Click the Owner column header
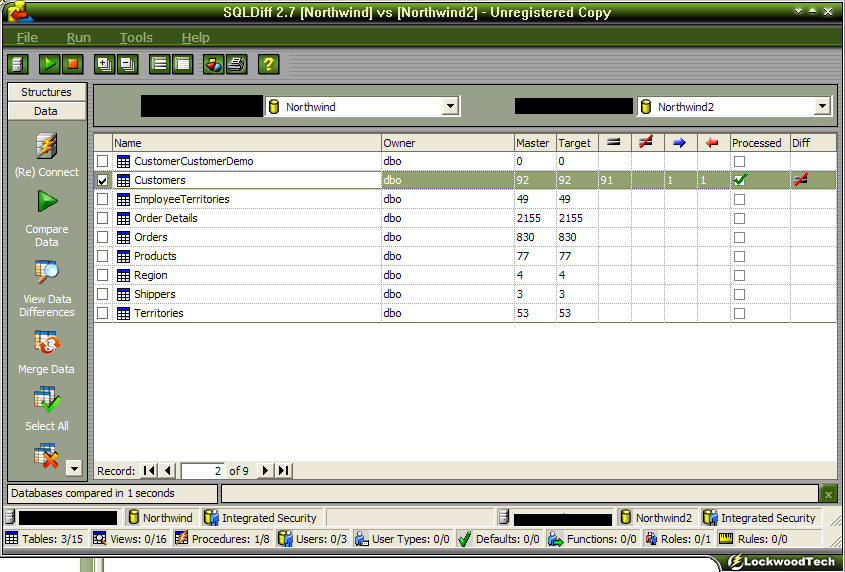Image resolution: width=845 pixels, height=572 pixels. tap(448, 143)
